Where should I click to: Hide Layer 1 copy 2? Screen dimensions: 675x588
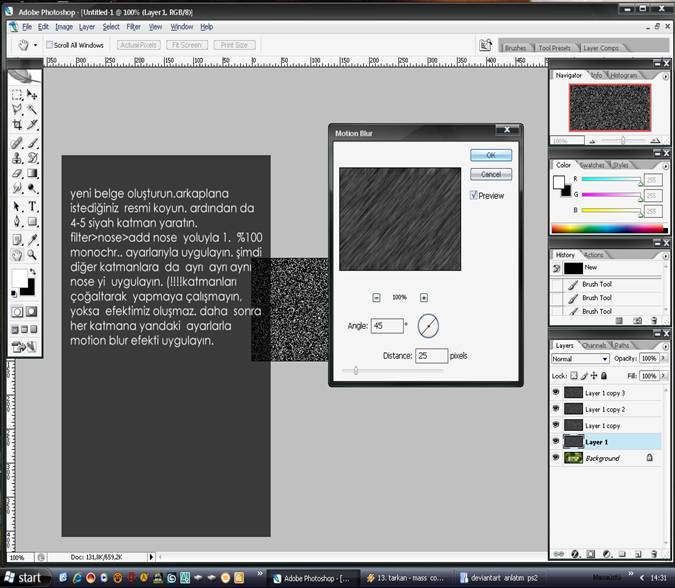pos(556,409)
